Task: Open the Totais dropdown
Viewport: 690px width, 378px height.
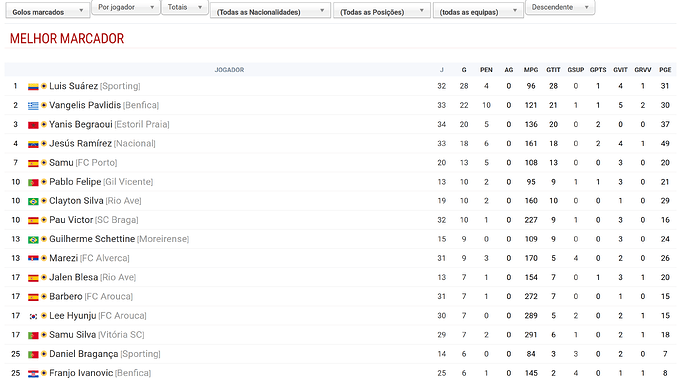Action: point(185,7)
